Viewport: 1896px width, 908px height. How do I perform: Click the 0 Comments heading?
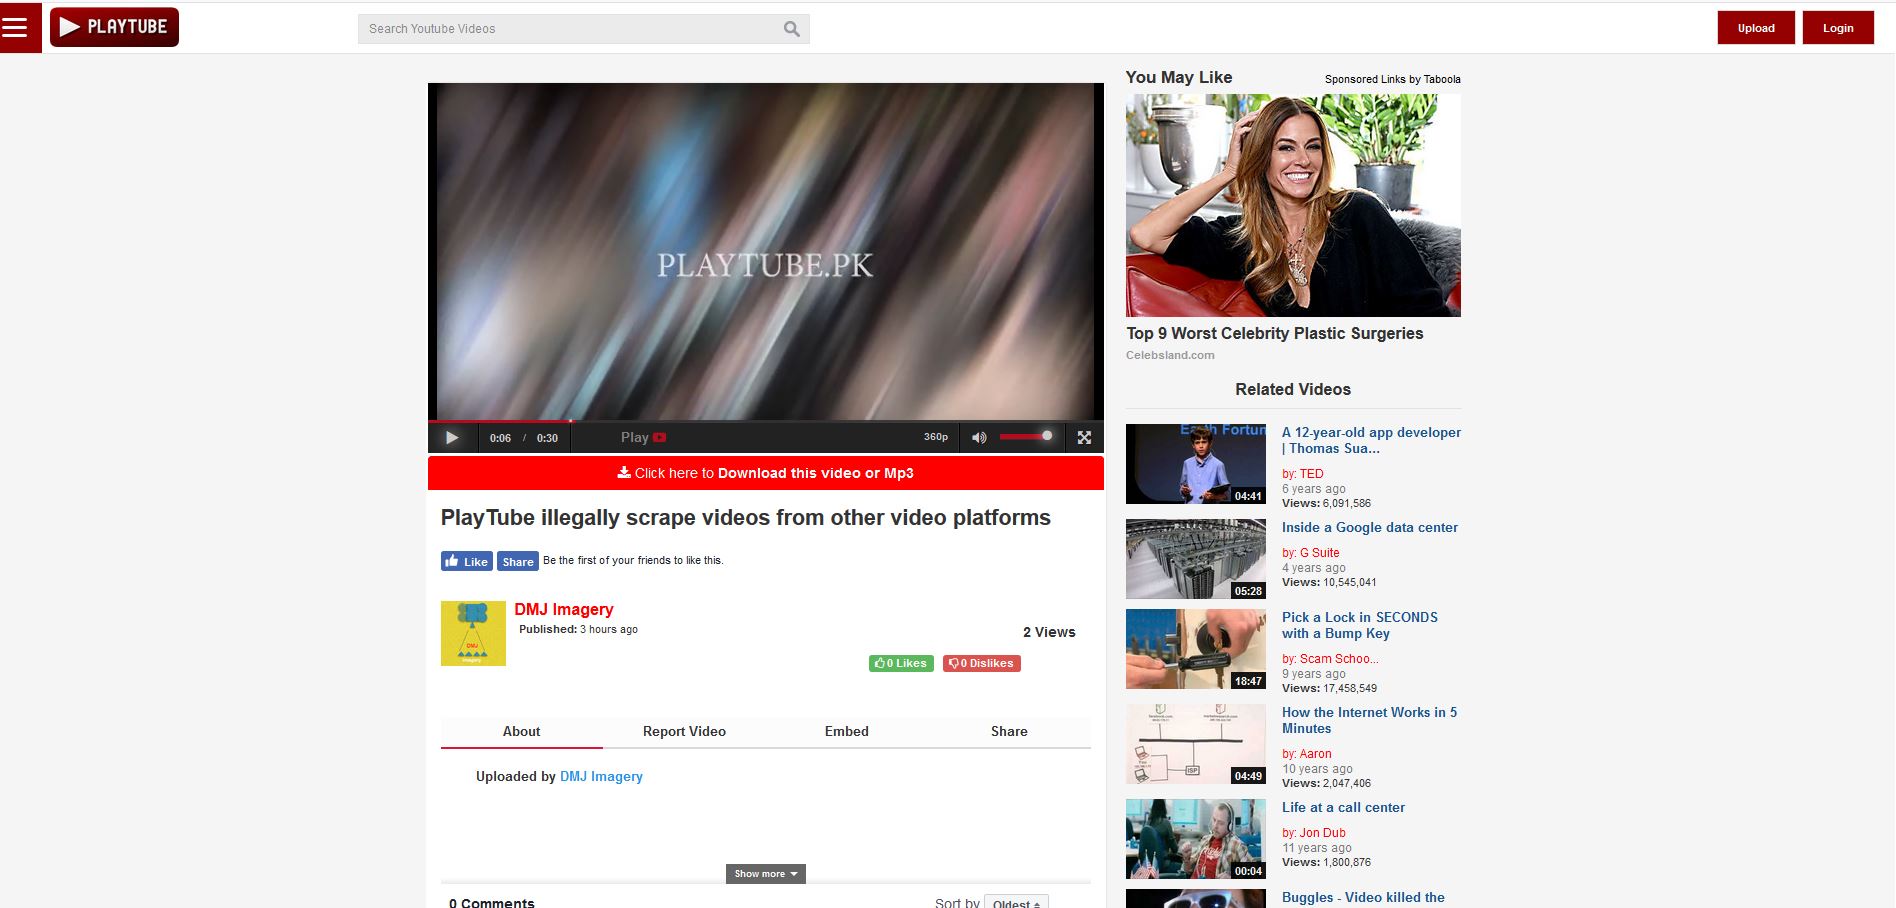(x=491, y=903)
